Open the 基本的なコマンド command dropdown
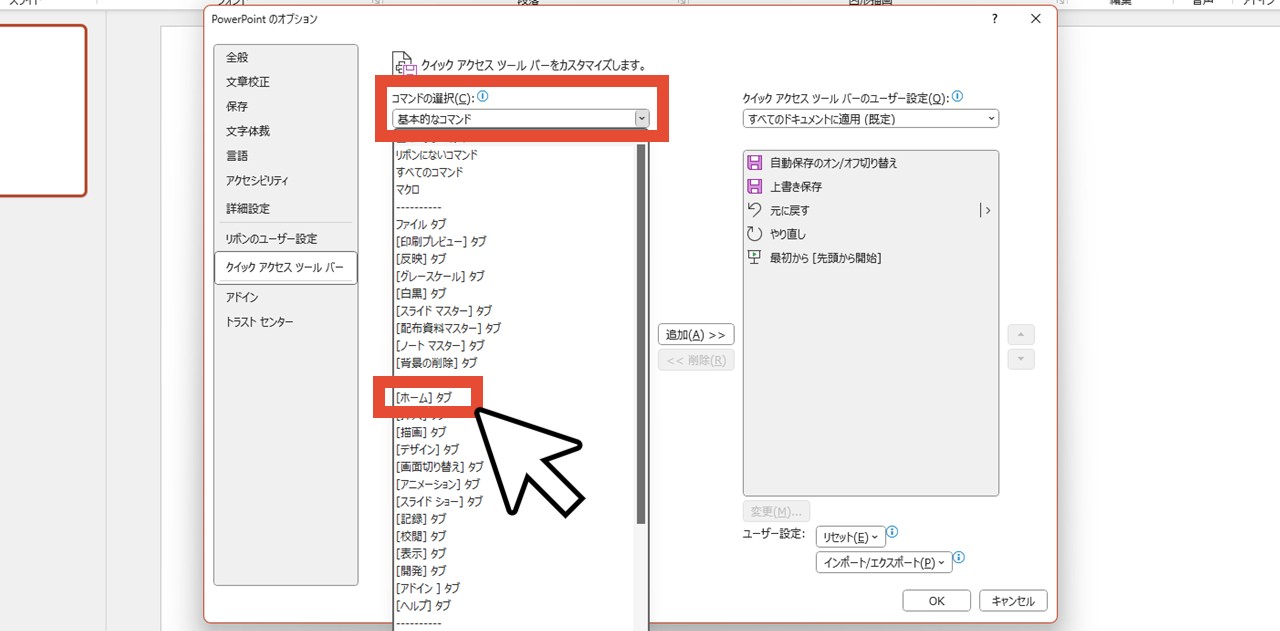1280x631 pixels. [521, 119]
